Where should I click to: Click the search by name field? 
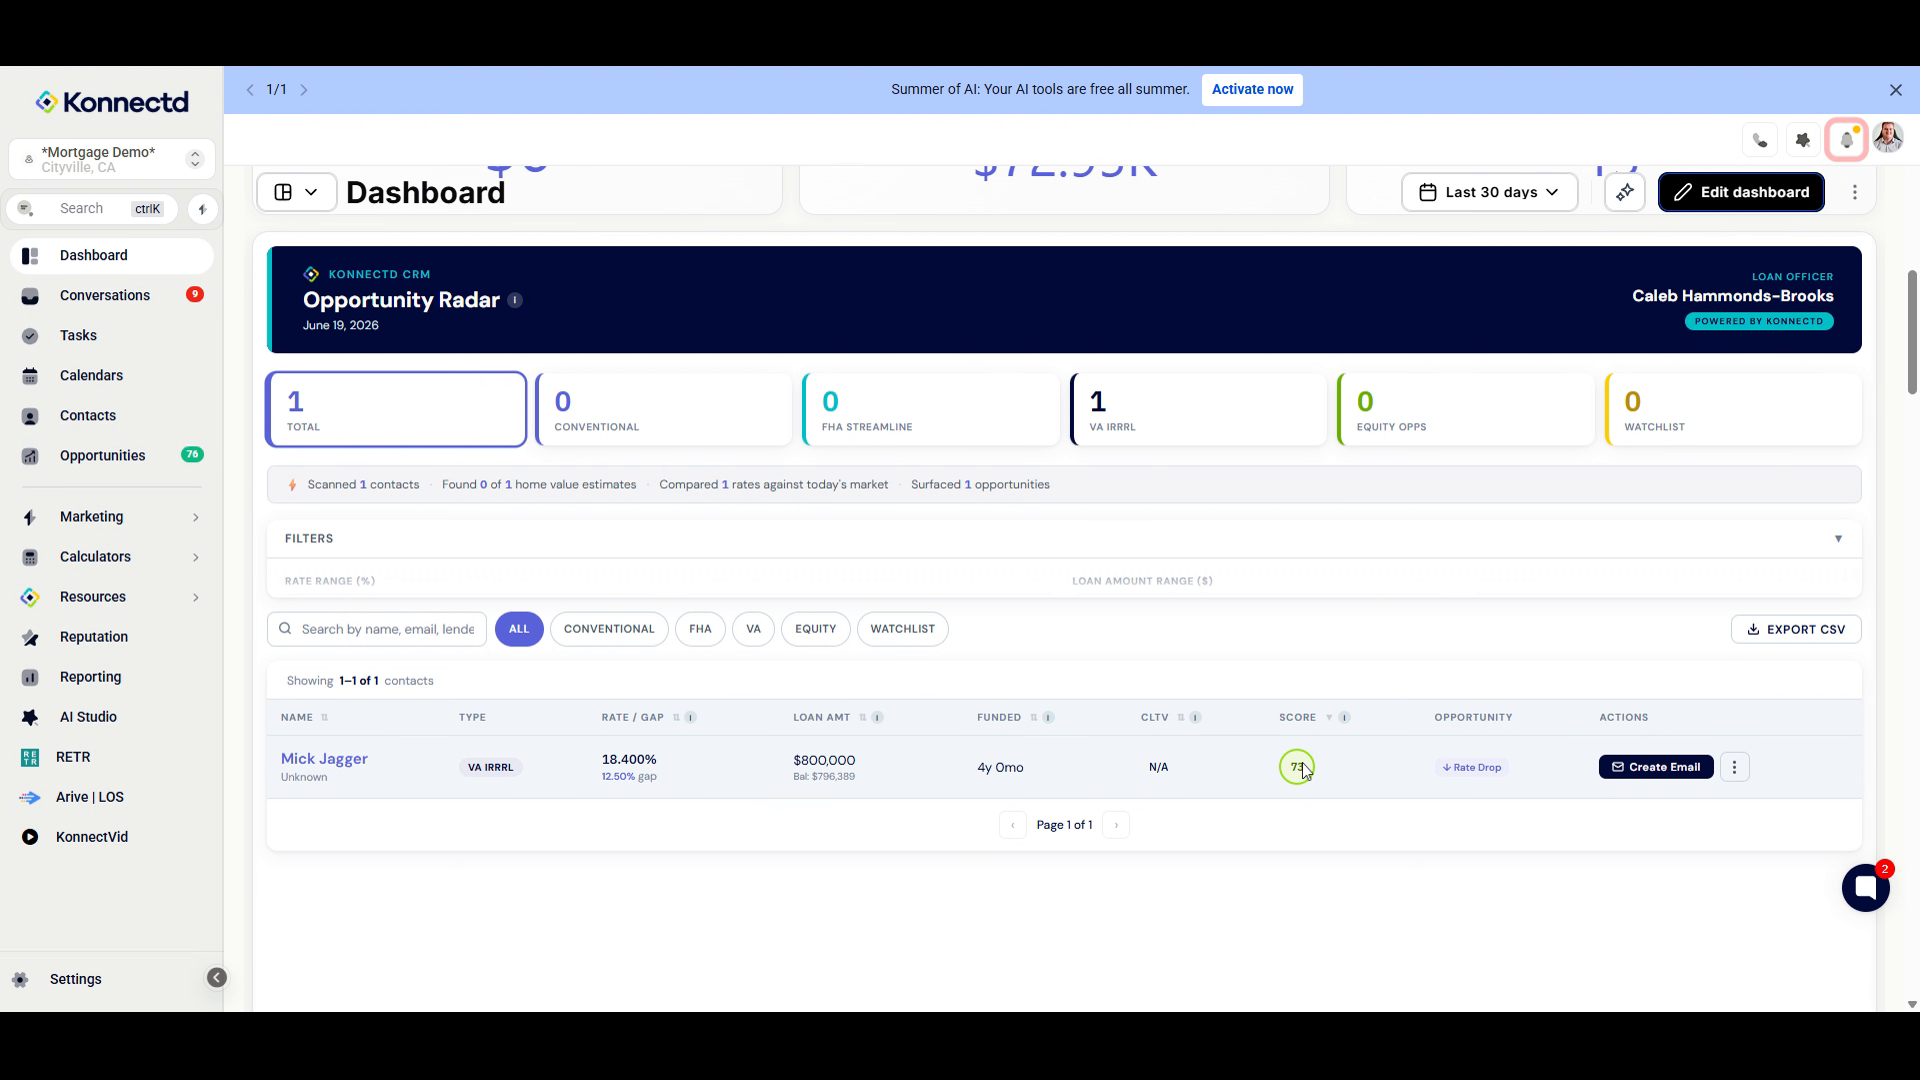pos(377,629)
